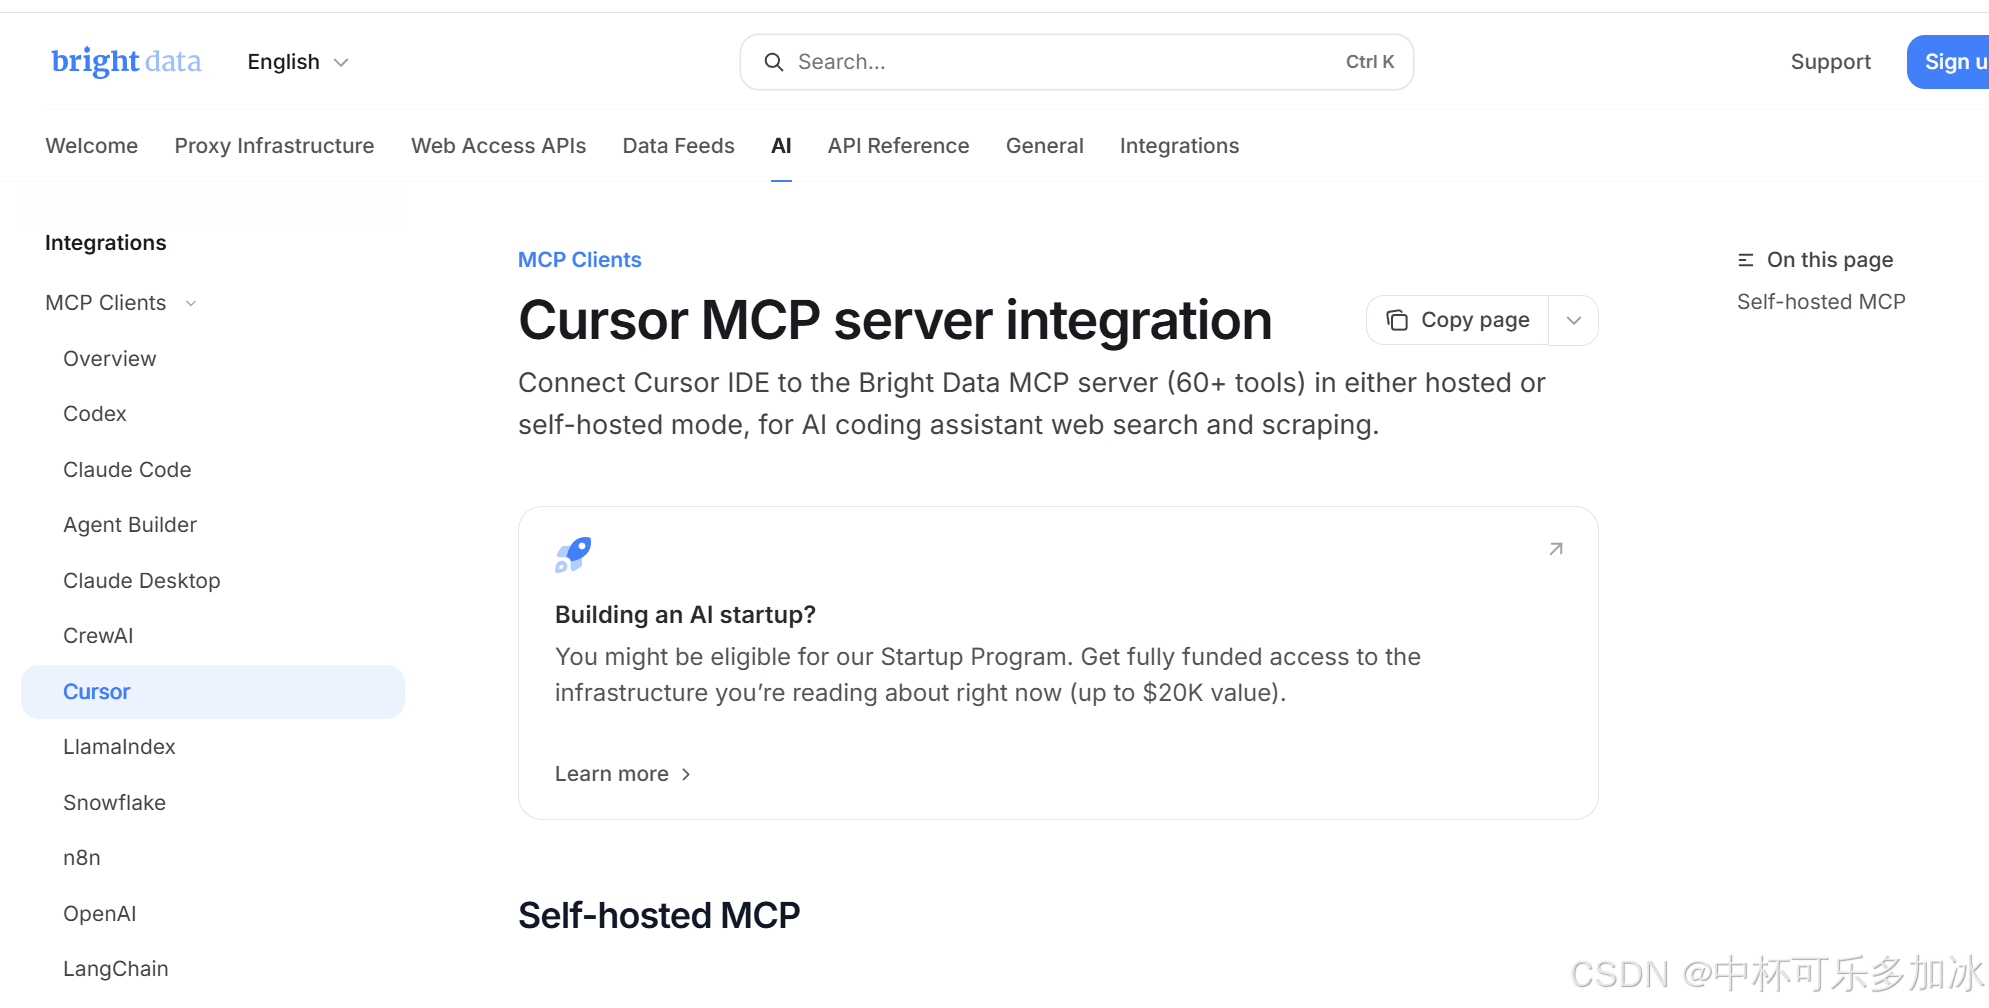The width and height of the screenshot is (1989, 1008).
Task: Select the AI tab
Action: tap(782, 146)
